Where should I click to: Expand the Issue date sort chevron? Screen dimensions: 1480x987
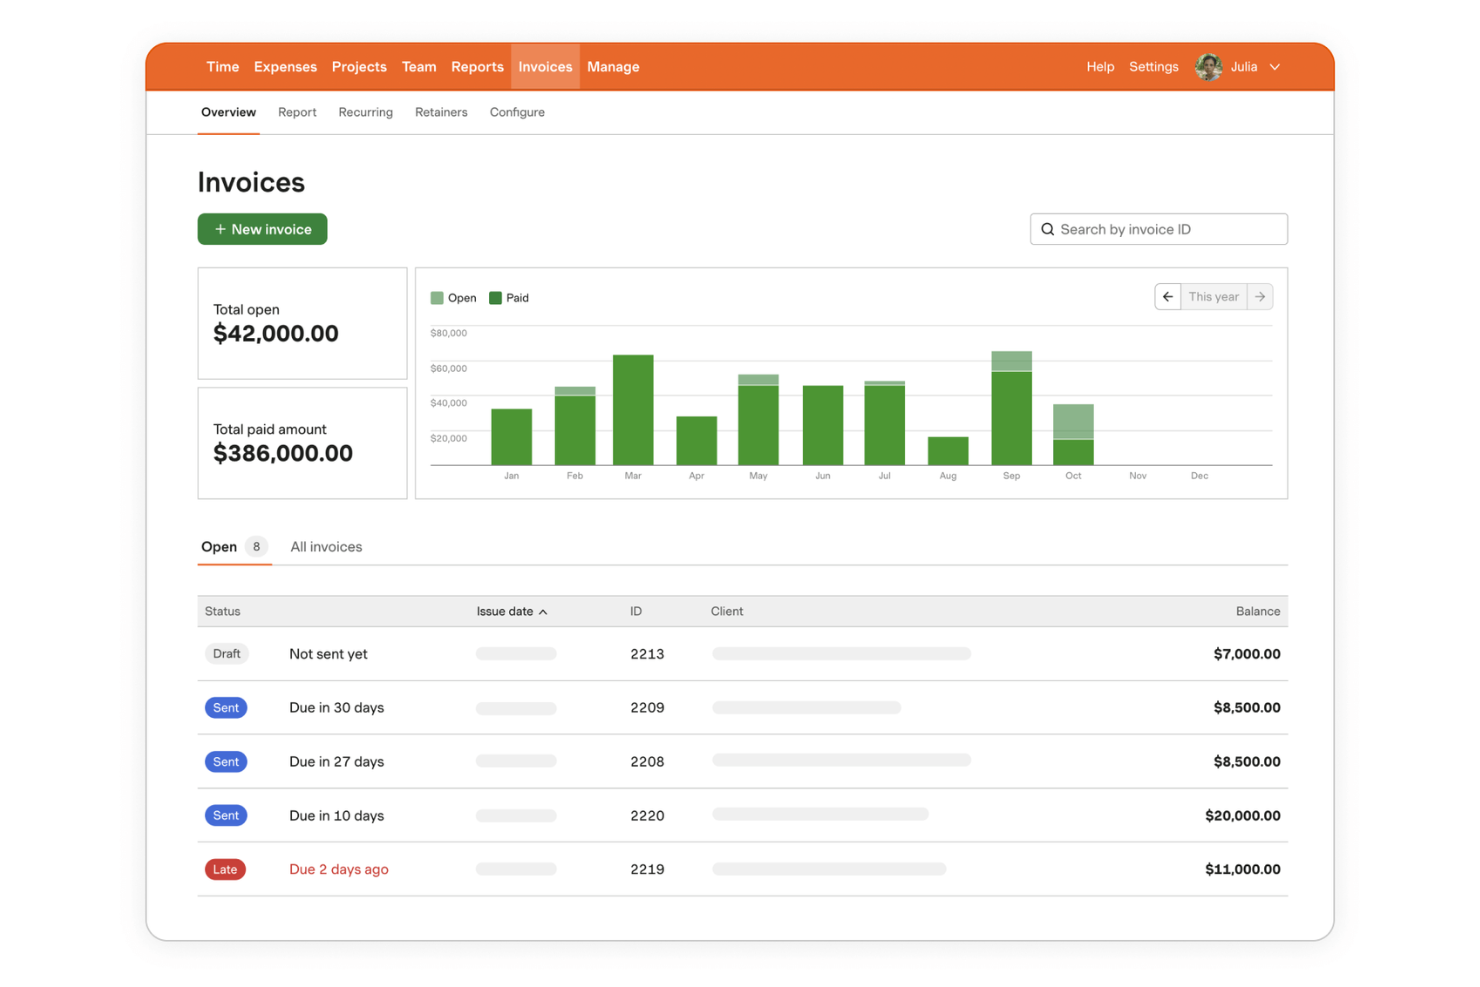coord(543,611)
